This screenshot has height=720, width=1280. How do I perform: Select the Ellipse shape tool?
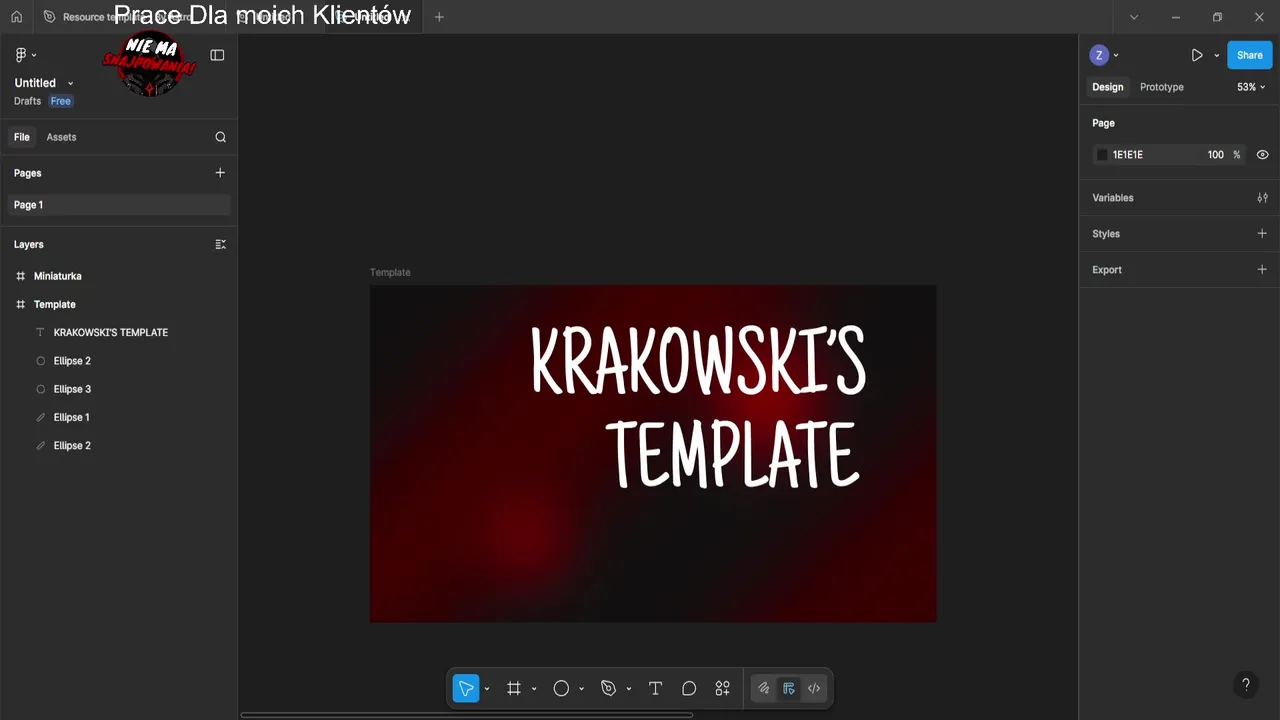(x=561, y=688)
